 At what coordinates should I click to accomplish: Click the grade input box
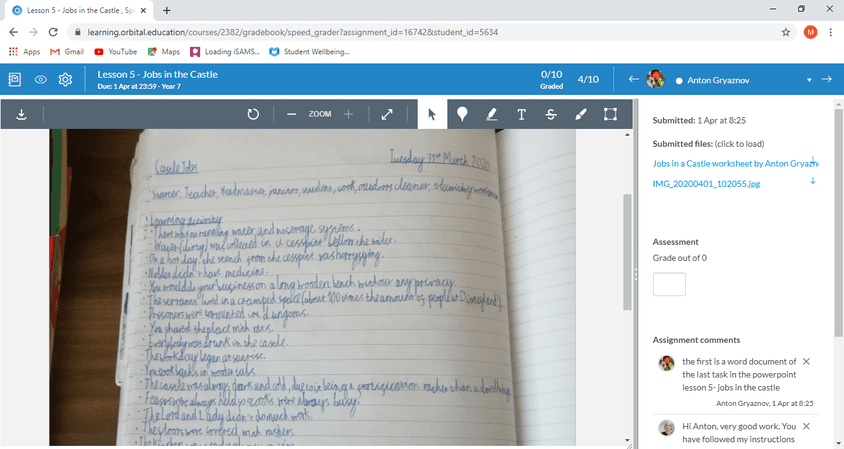(669, 284)
